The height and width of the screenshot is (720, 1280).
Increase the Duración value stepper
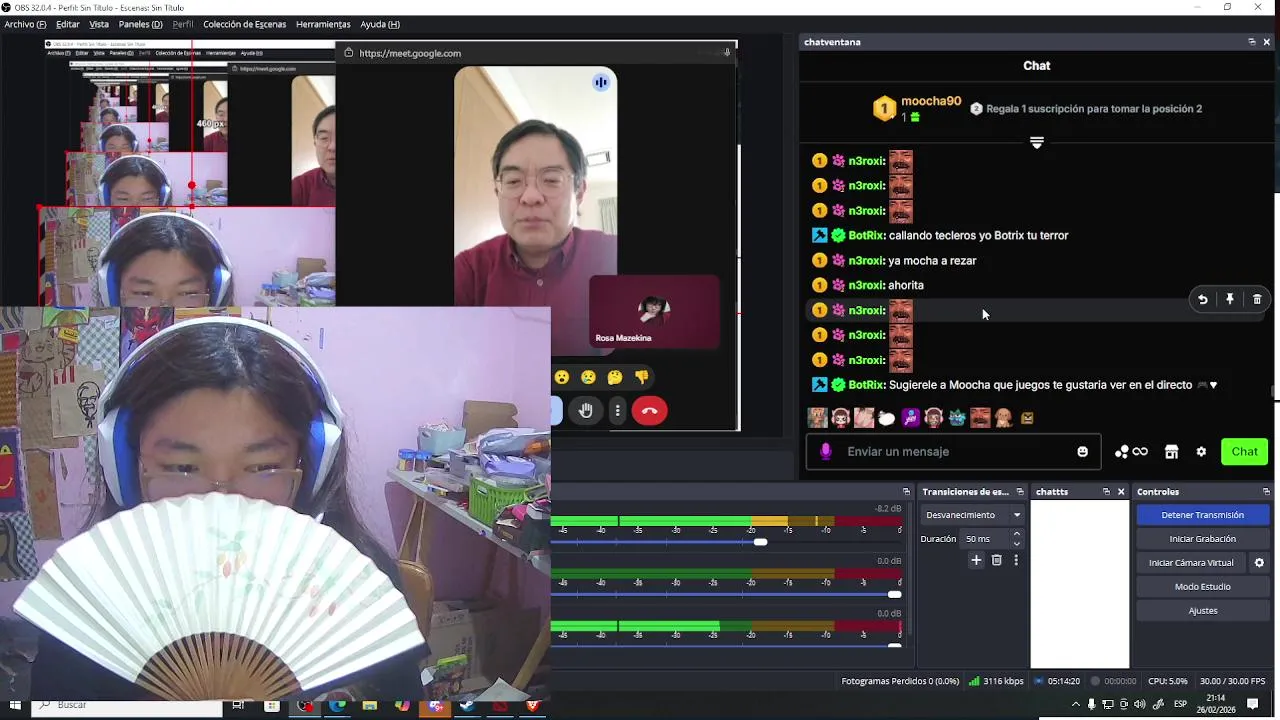pos(1017,534)
